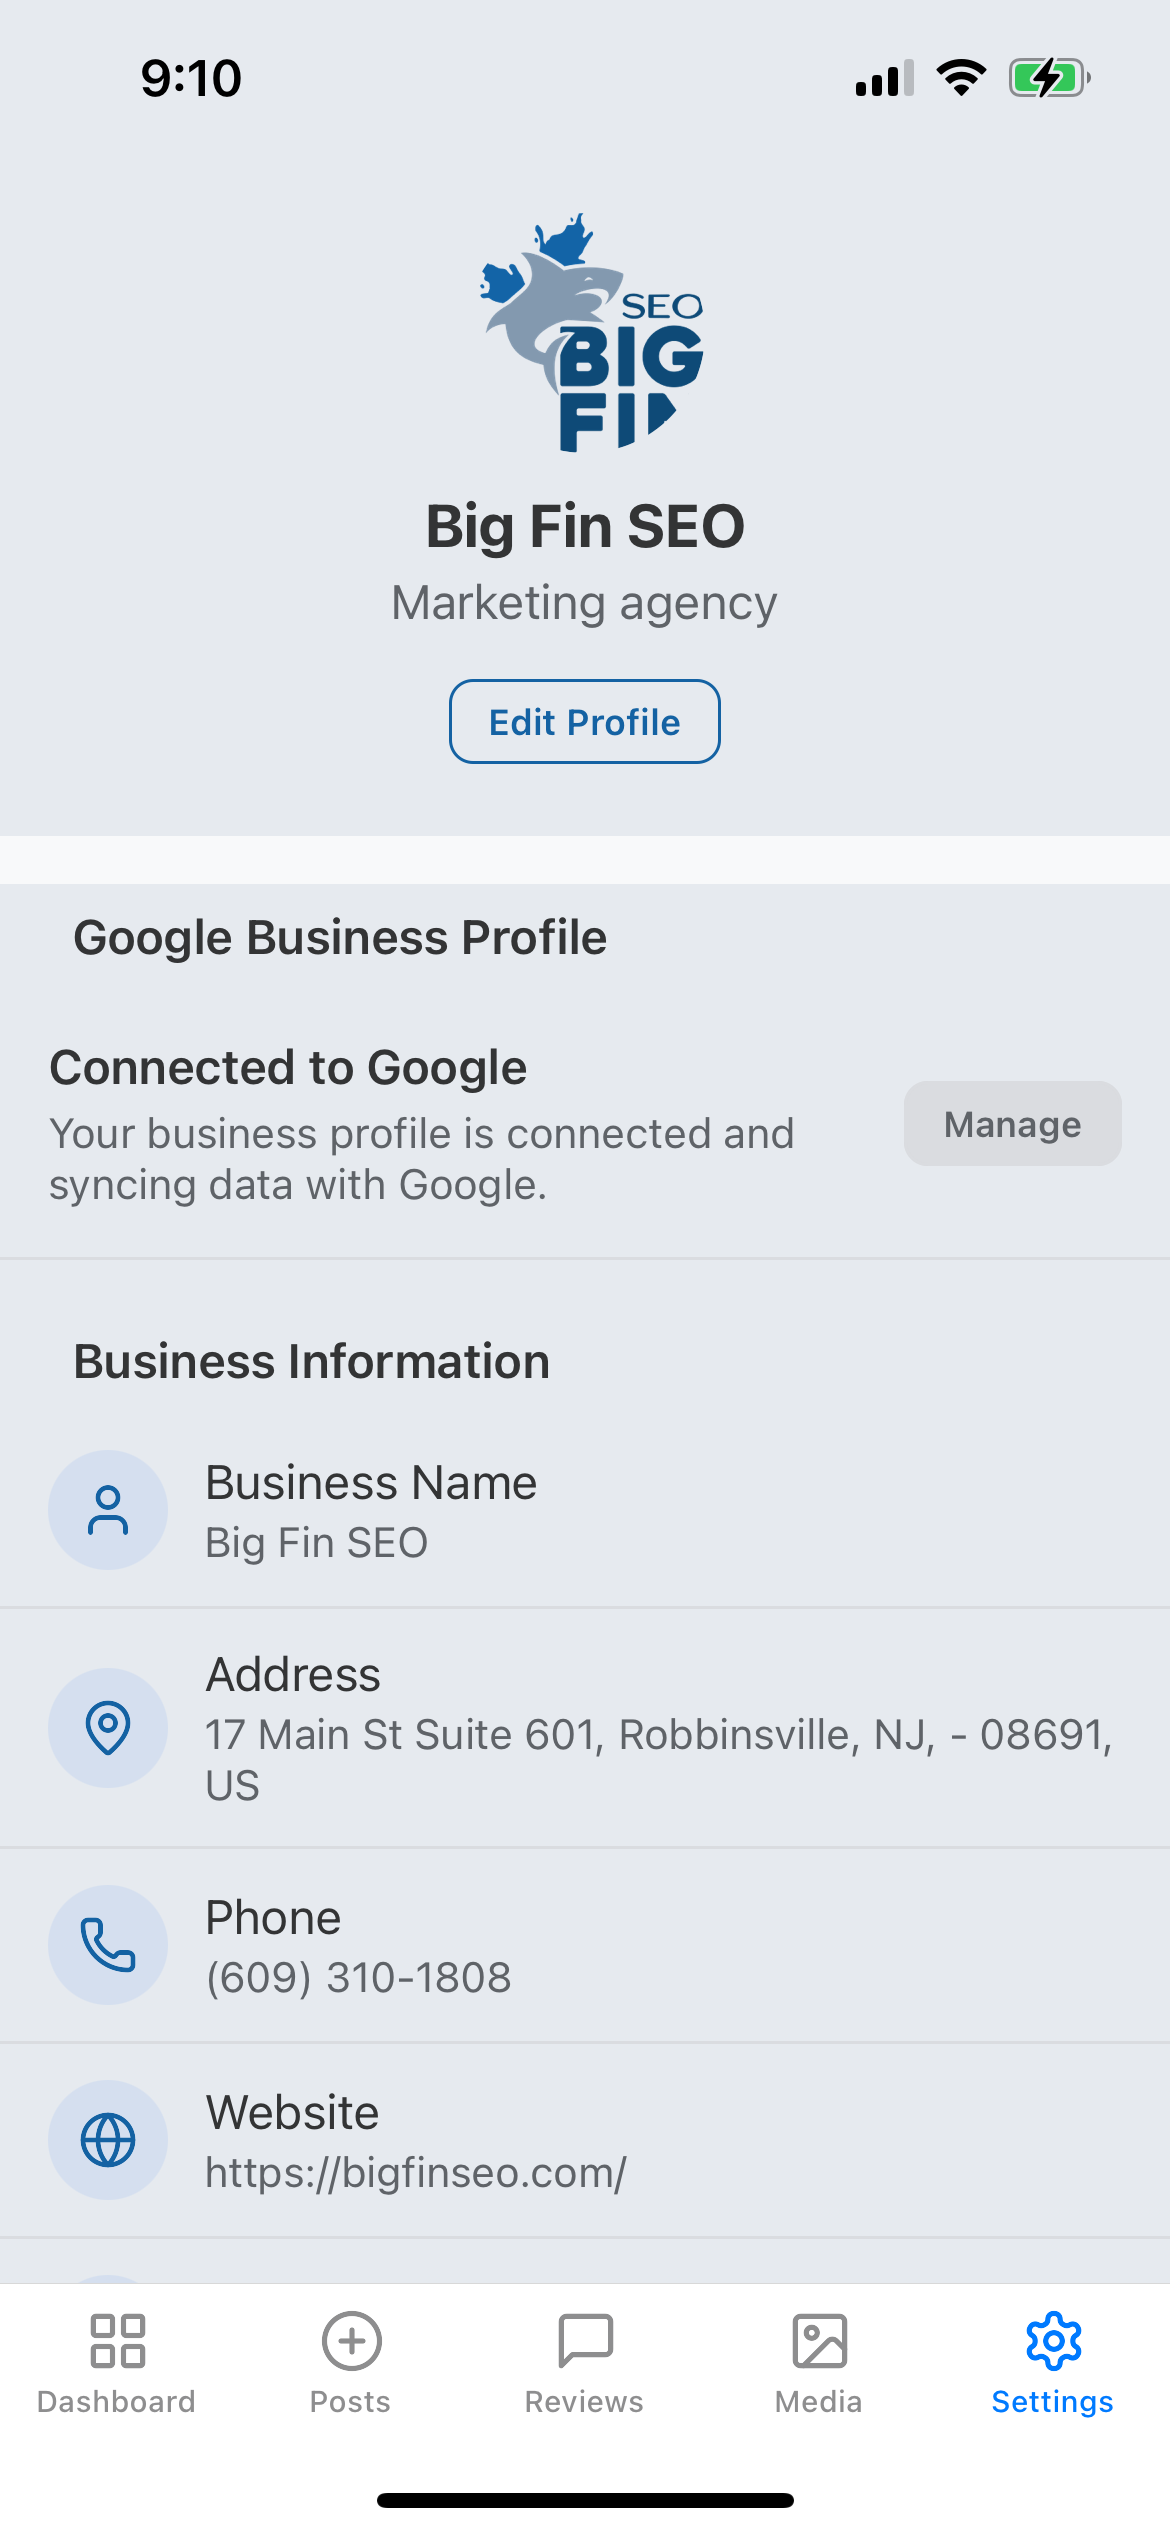Tap the phone number (609) 310-1808
Image resolution: width=1170 pixels, height=2532 pixels.
[x=358, y=1977]
